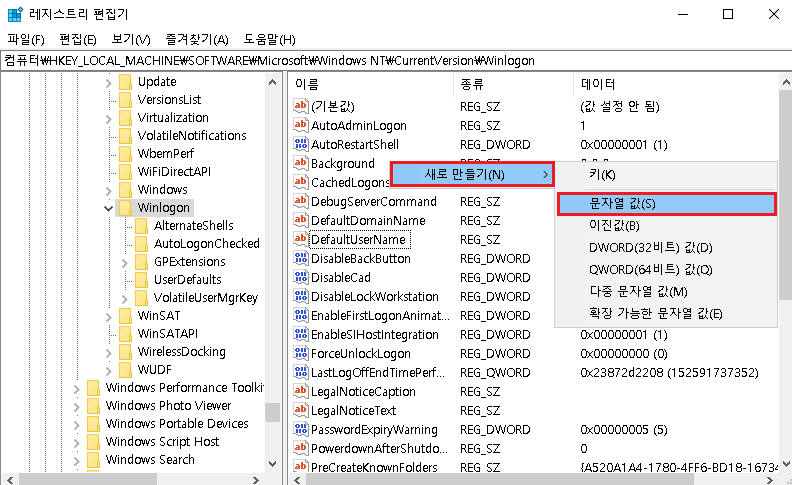This screenshot has height=485, width=792.
Task: Click the DWORD icon beside DisableCad
Action: point(300,278)
